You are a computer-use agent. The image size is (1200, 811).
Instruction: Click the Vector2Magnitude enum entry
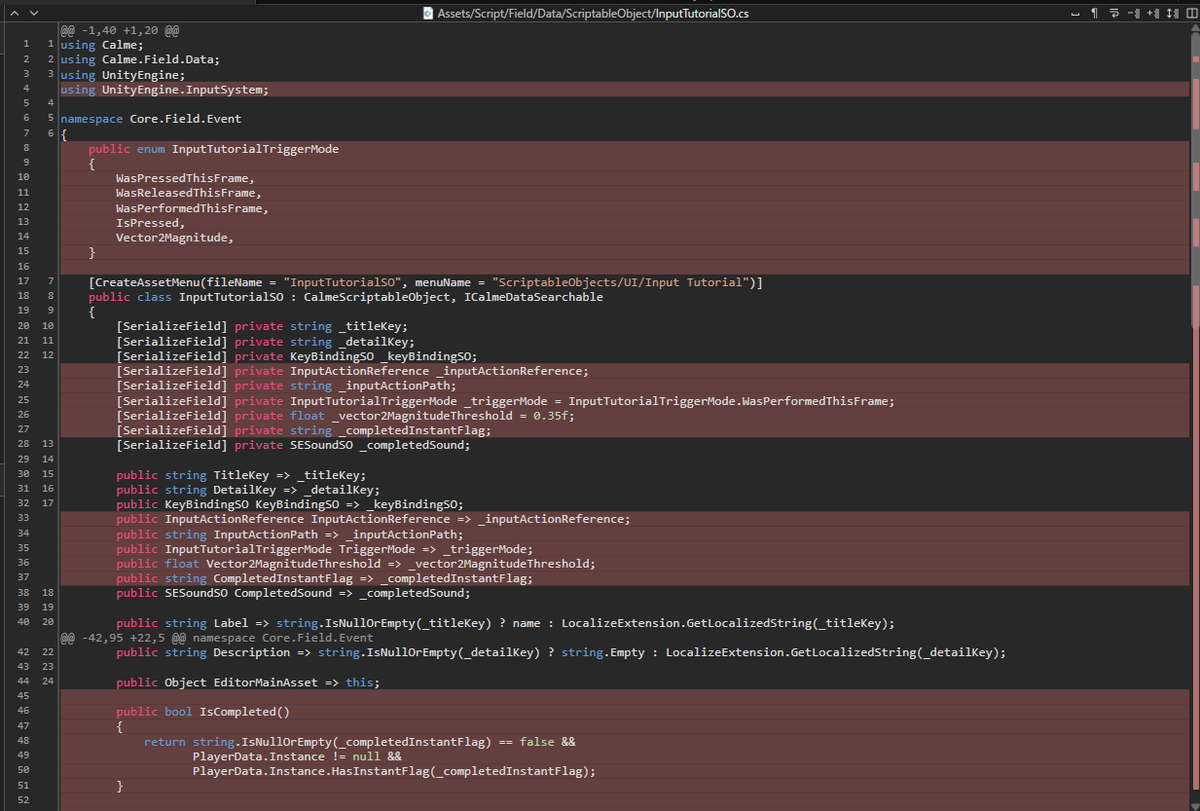[x=175, y=238]
